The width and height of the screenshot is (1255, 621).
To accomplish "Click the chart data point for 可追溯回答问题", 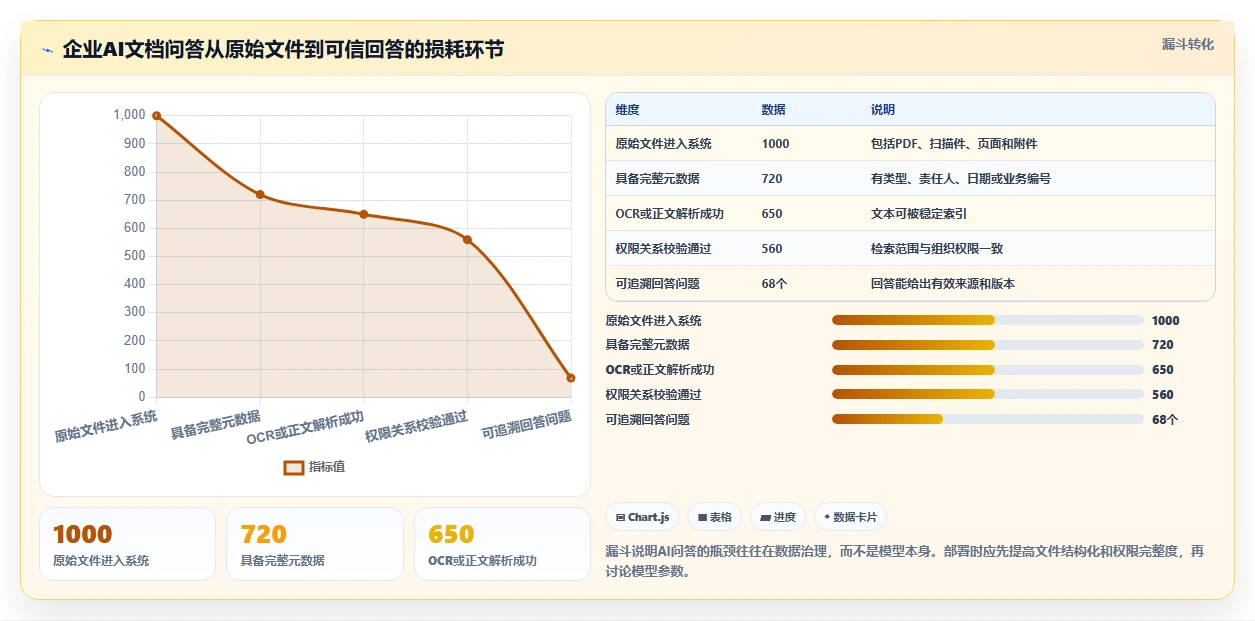I will 571,378.
